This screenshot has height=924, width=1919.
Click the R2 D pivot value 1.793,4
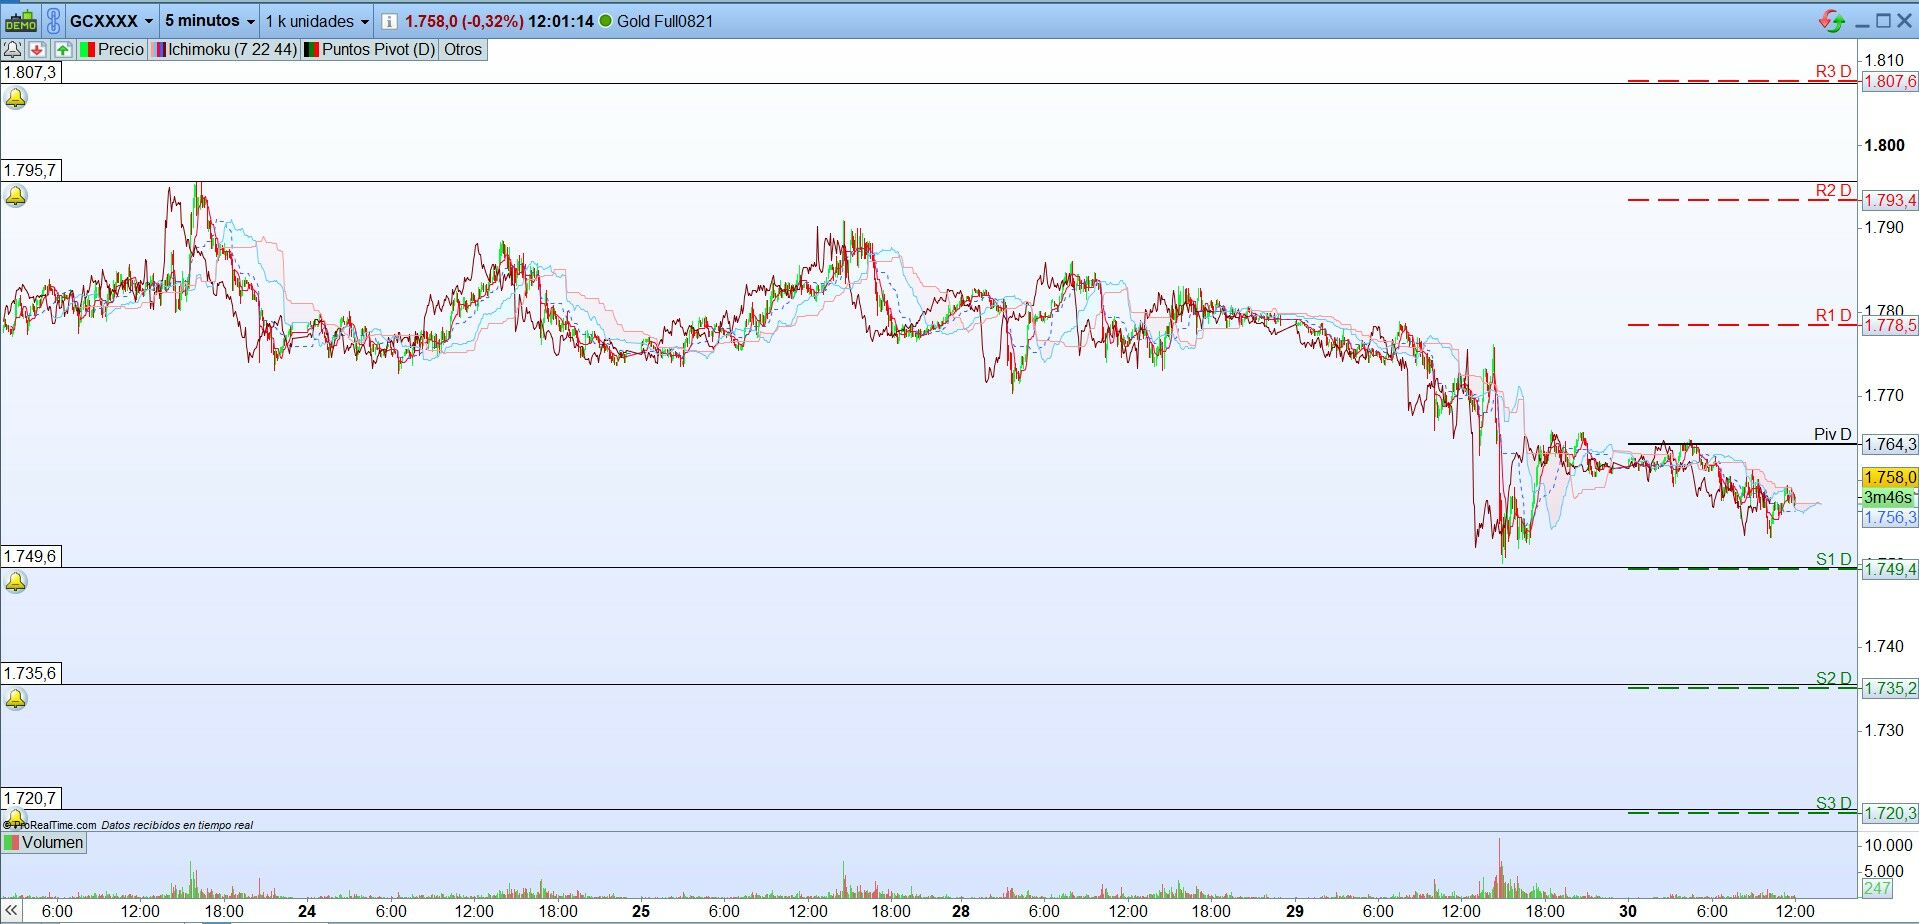click(1889, 201)
